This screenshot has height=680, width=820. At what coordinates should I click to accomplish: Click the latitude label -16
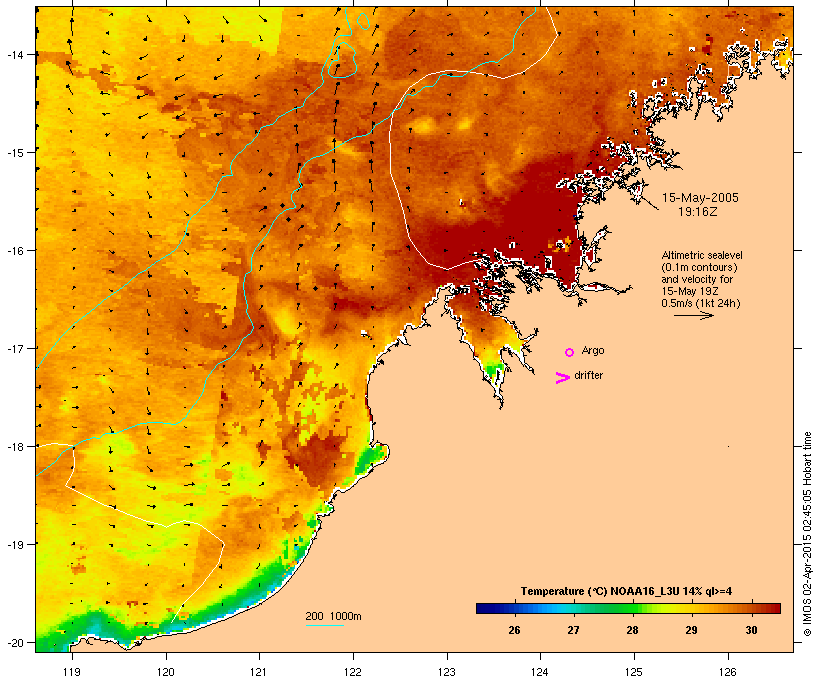15,251
